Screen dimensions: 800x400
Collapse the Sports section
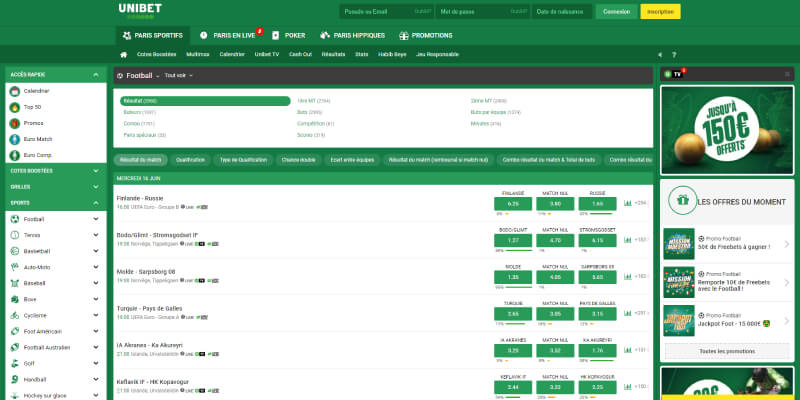click(96, 203)
